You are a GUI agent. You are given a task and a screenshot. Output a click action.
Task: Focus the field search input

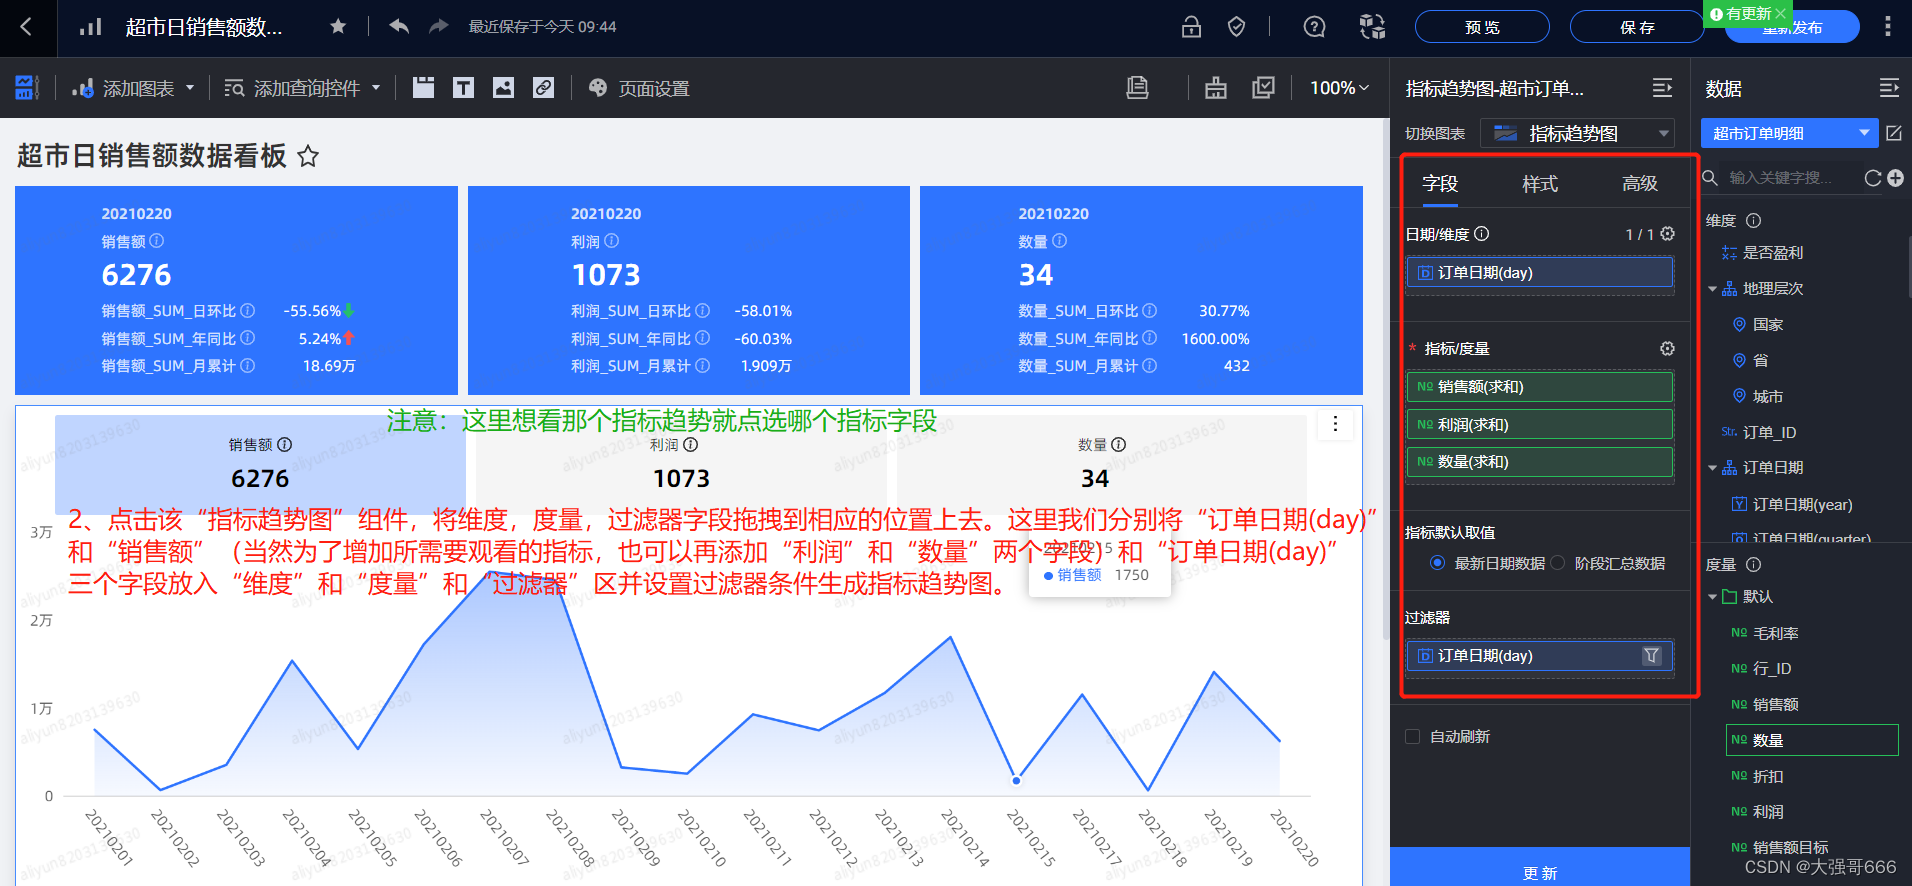[1790, 178]
